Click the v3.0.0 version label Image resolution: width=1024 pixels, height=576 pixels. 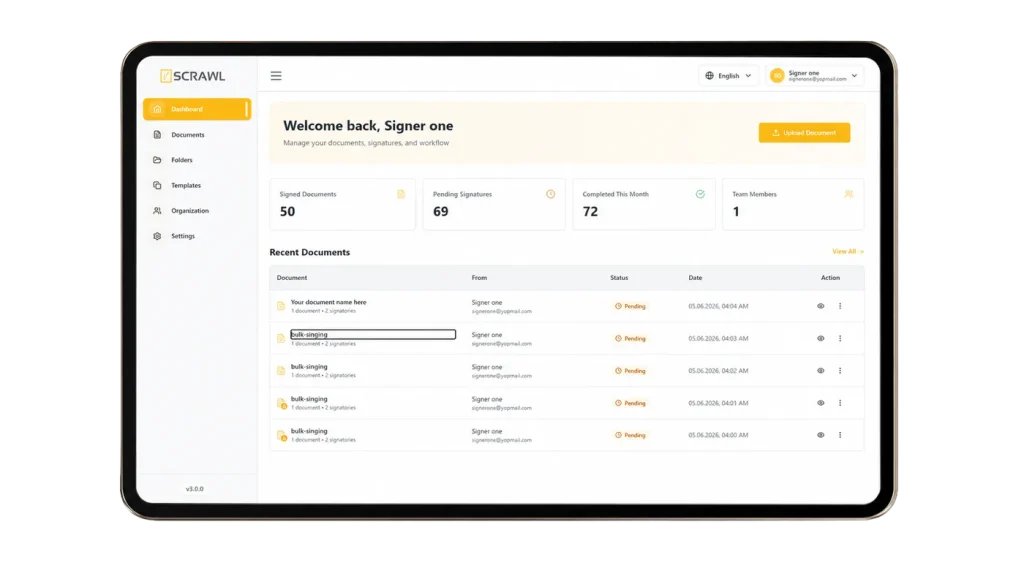[195, 488]
